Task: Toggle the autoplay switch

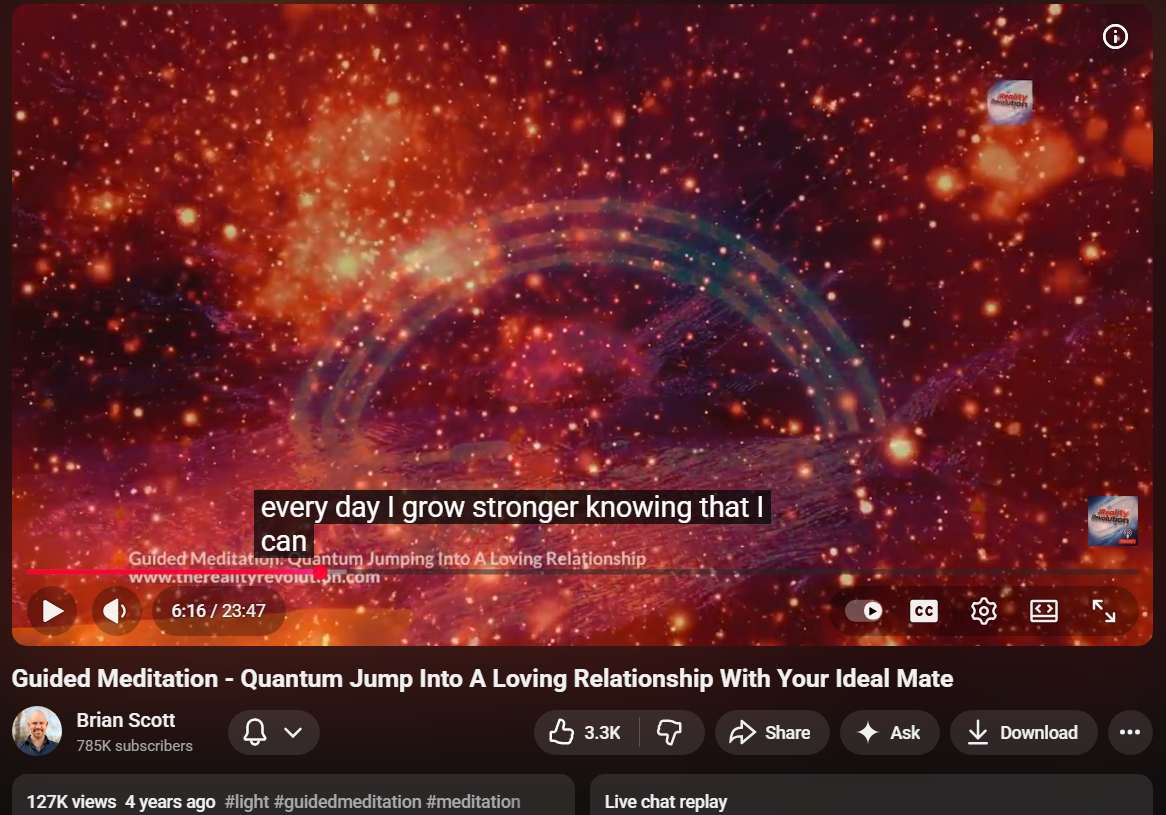Action: [864, 611]
